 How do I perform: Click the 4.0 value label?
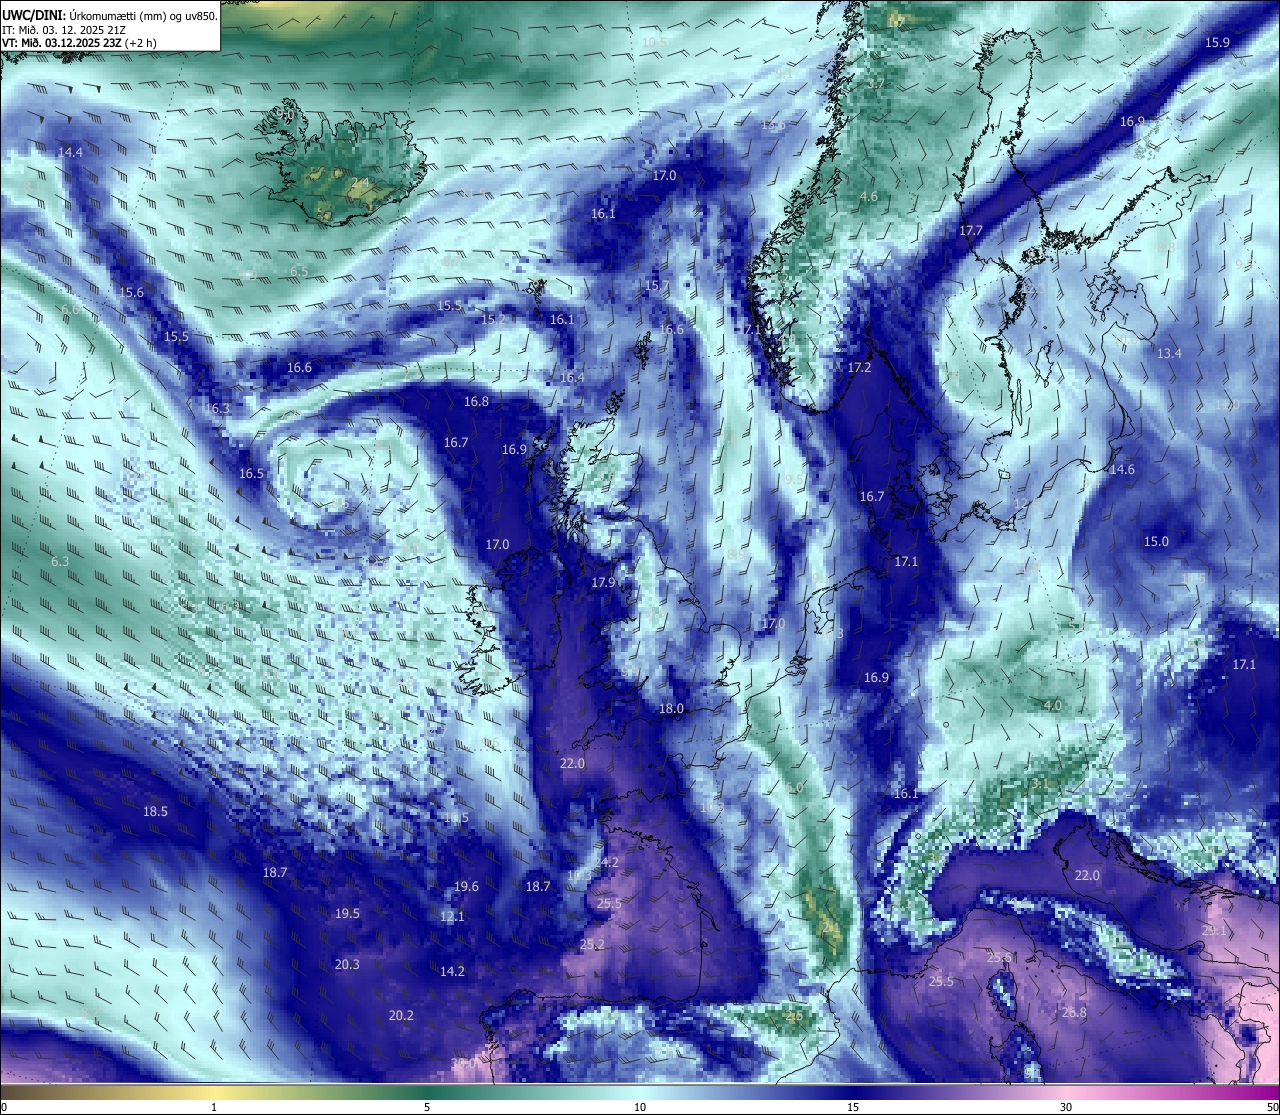[1052, 706]
